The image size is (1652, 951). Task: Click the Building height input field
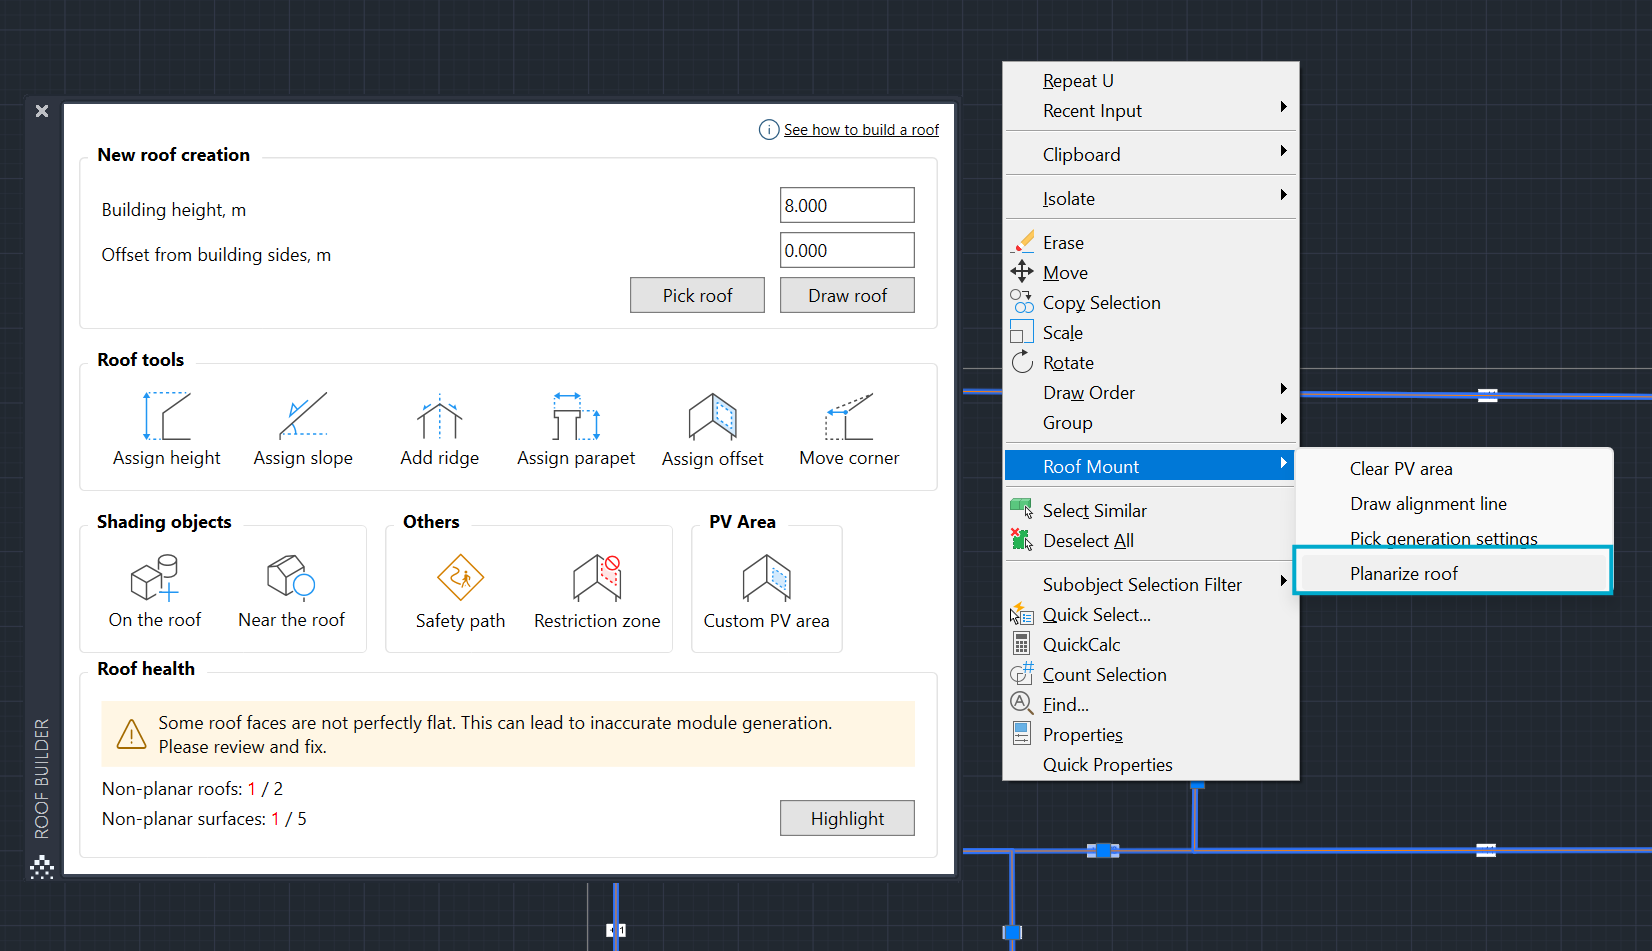pyautogui.click(x=846, y=205)
